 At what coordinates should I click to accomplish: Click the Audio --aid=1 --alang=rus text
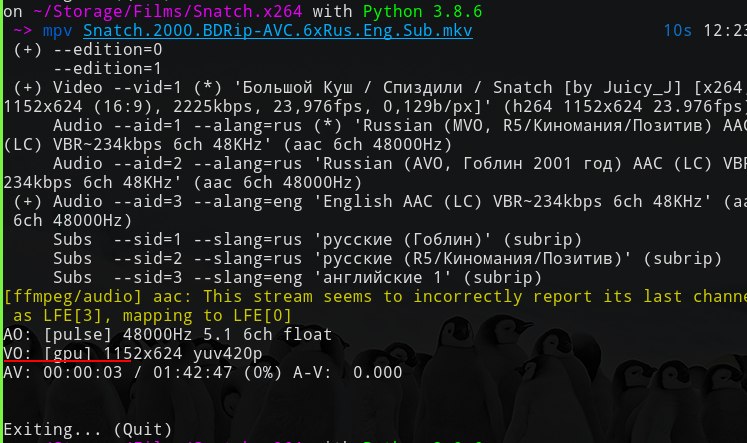point(177,126)
